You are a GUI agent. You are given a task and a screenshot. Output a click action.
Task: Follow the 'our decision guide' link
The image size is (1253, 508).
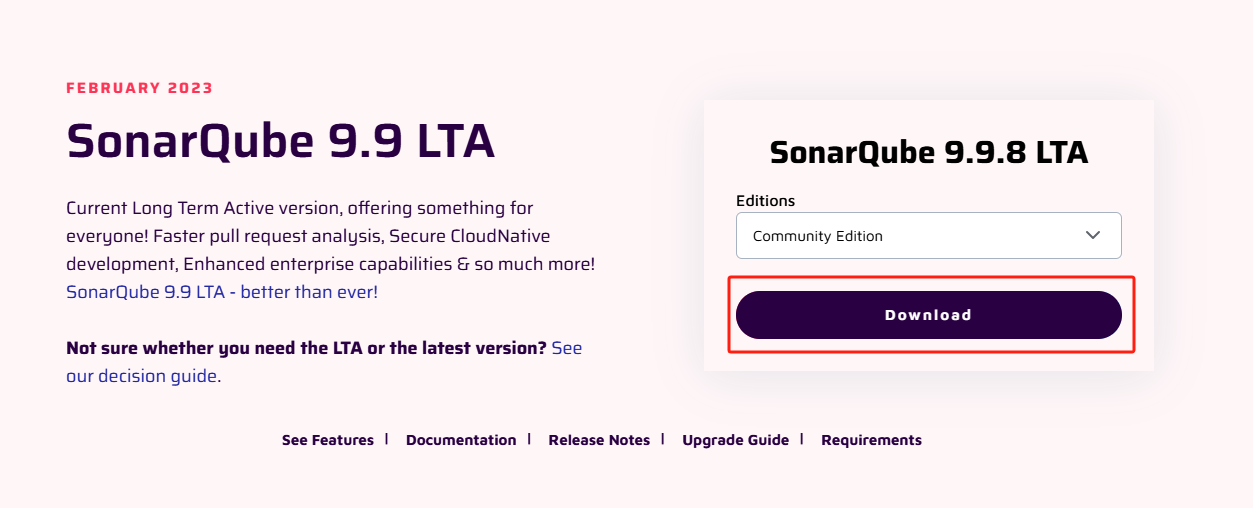pyautogui.click(x=141, y=376)
